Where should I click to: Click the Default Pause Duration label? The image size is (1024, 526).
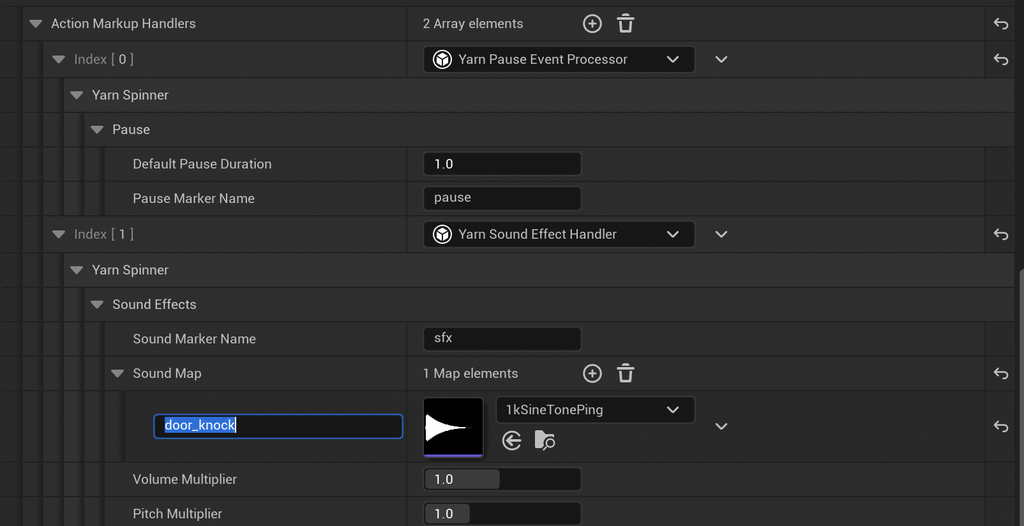202,164
